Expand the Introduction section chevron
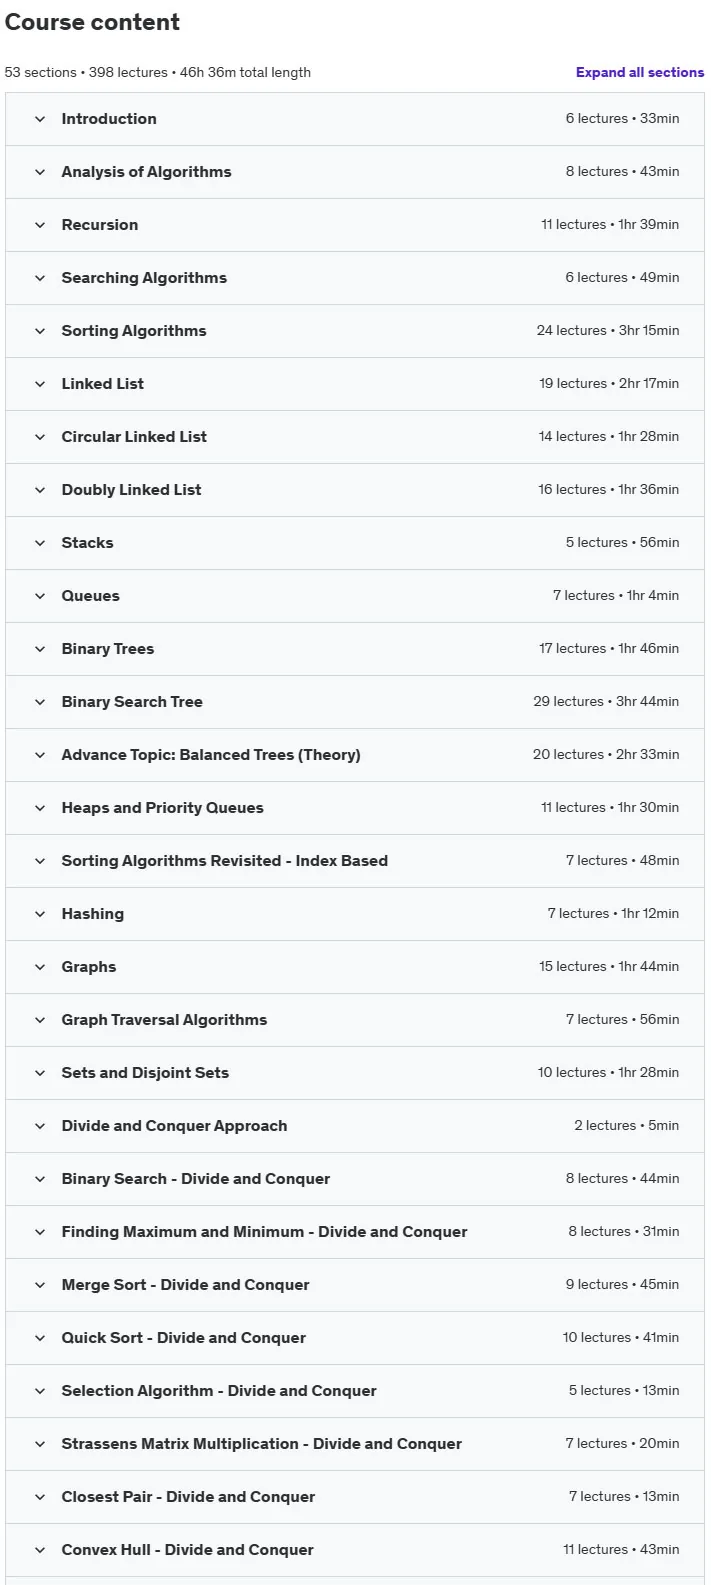The width and height of the screenshot is (711, 1585). (x=40, y=119)
